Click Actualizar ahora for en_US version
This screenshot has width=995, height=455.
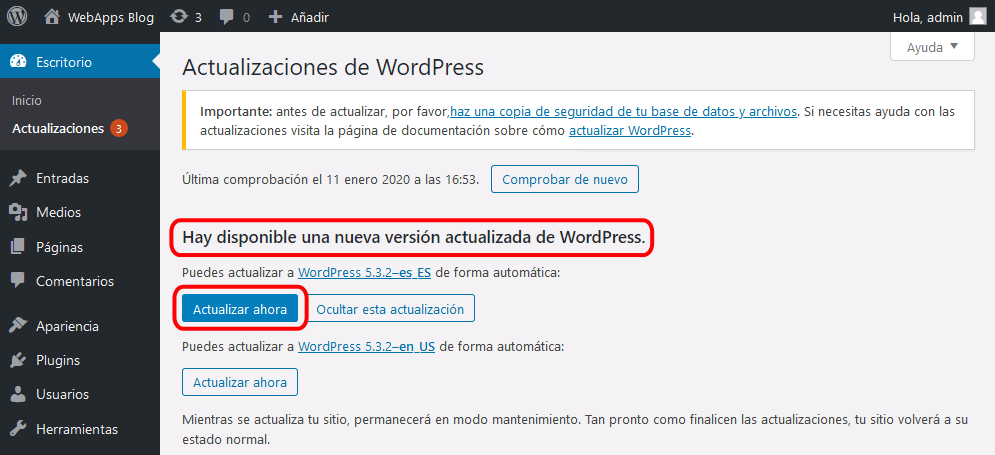click(240, 383)
